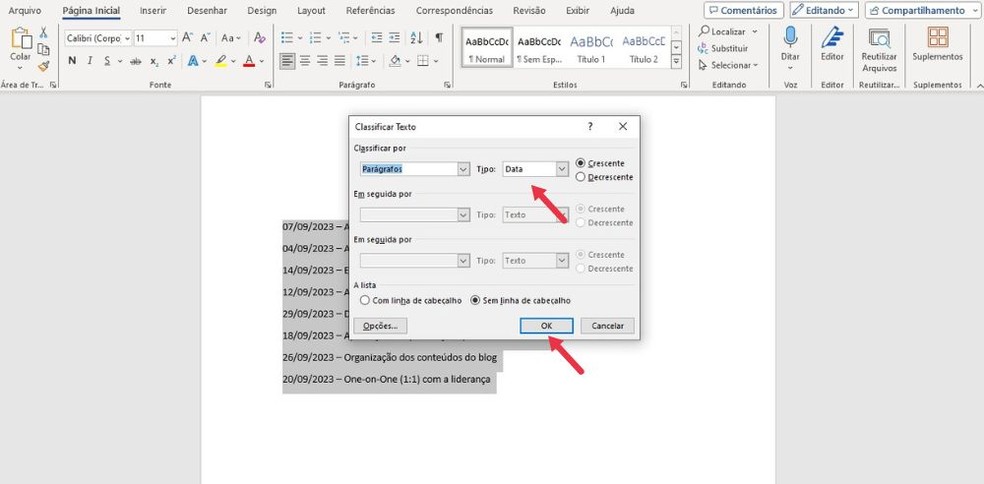This screenshot has width=984, height=484.
Task: Switch to the Inserir tab
Action: [153, 11]
